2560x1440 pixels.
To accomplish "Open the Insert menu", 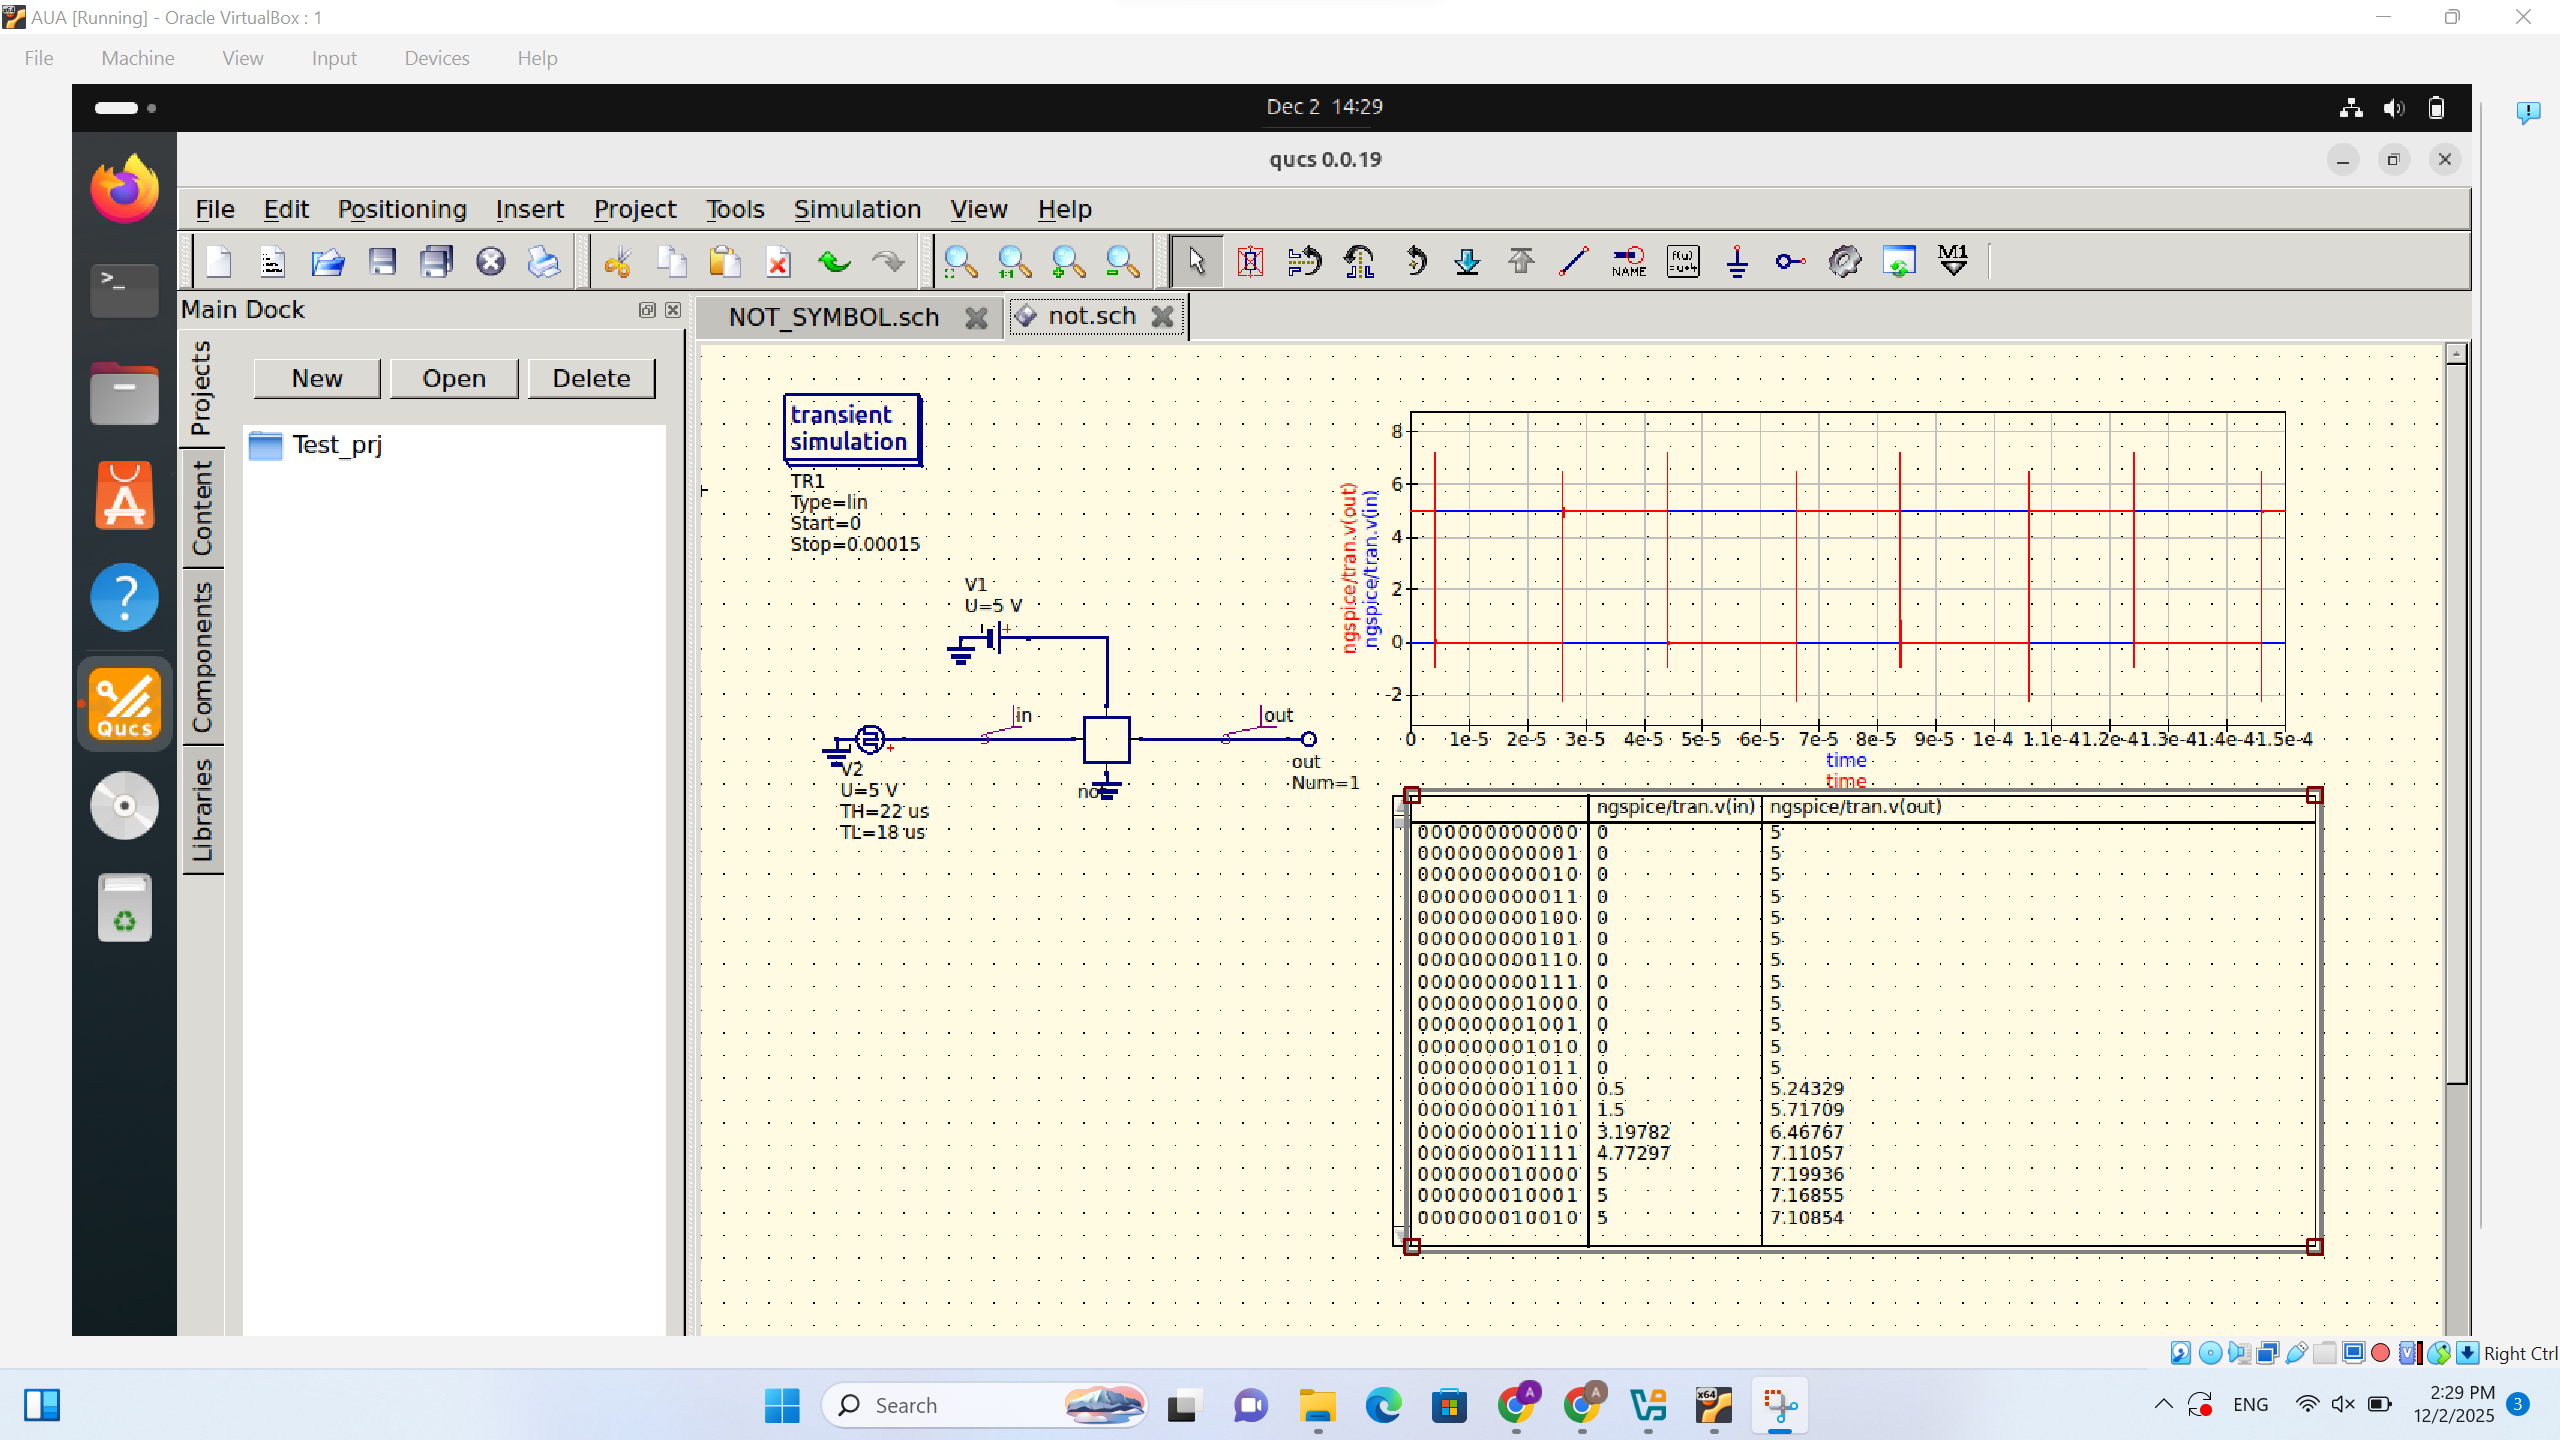I will click(530, 209).
